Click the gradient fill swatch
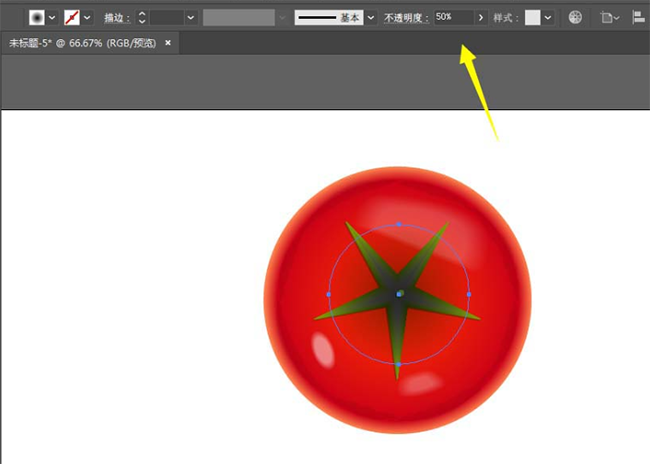The width and height of the screenshot is (650, 464). (37, 18)
